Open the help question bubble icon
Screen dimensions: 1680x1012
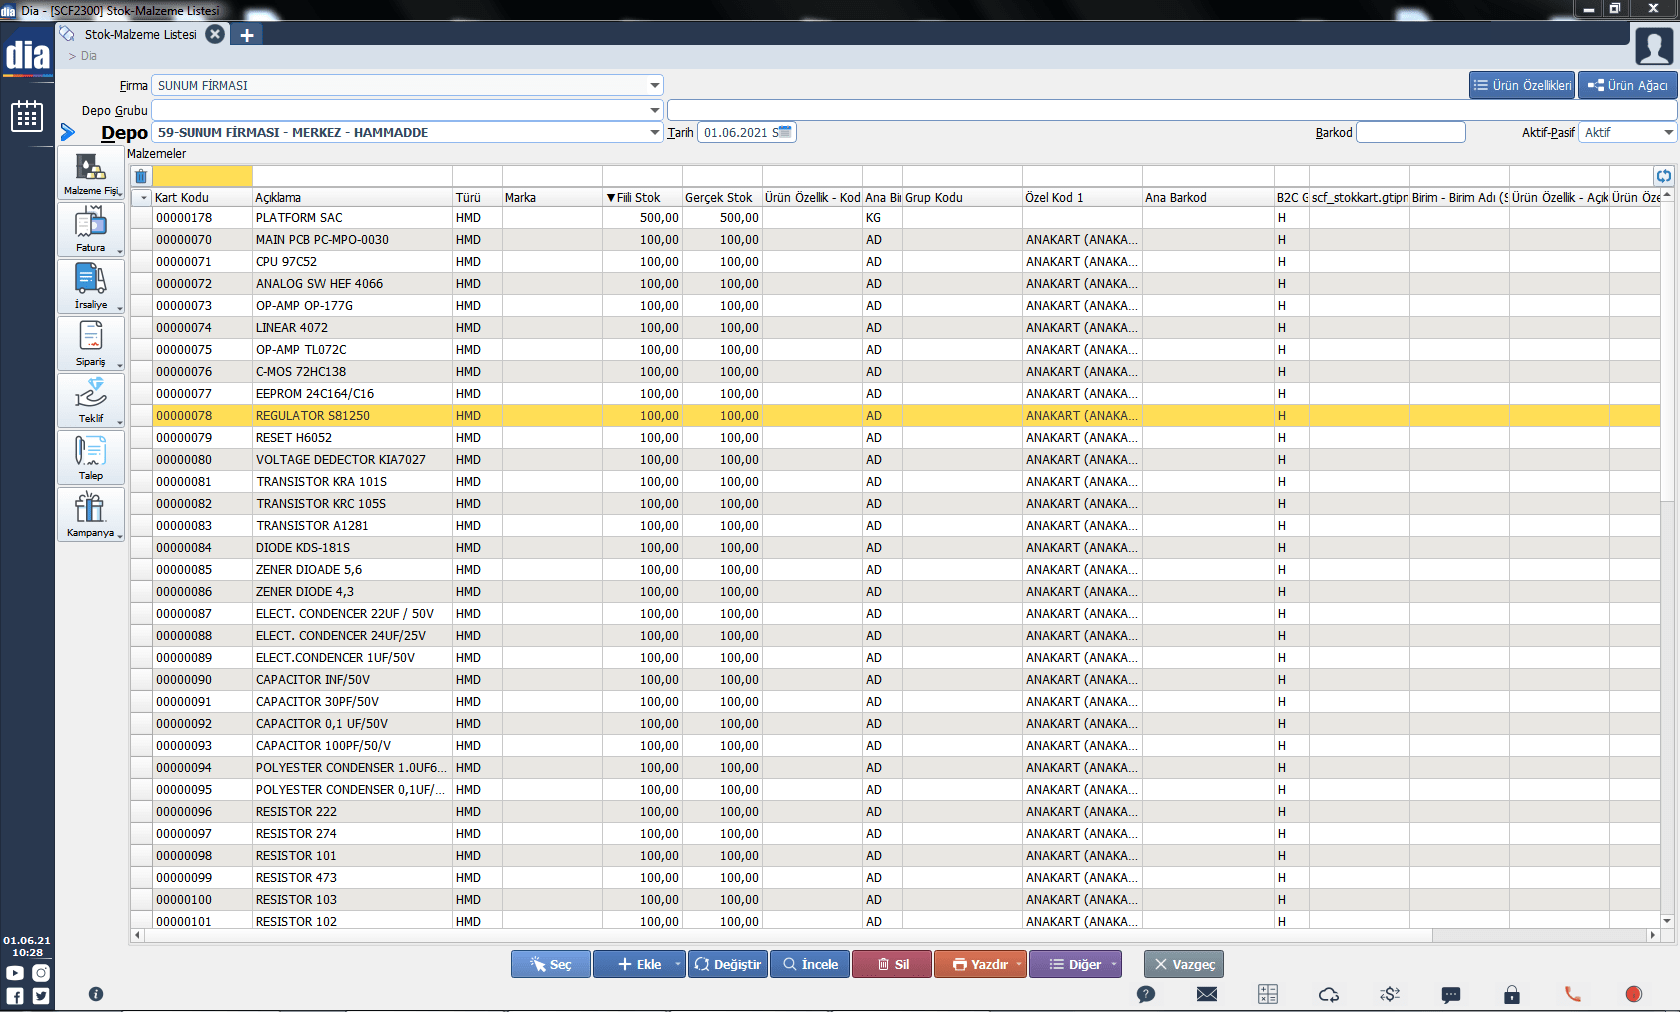coord(1146,994)
